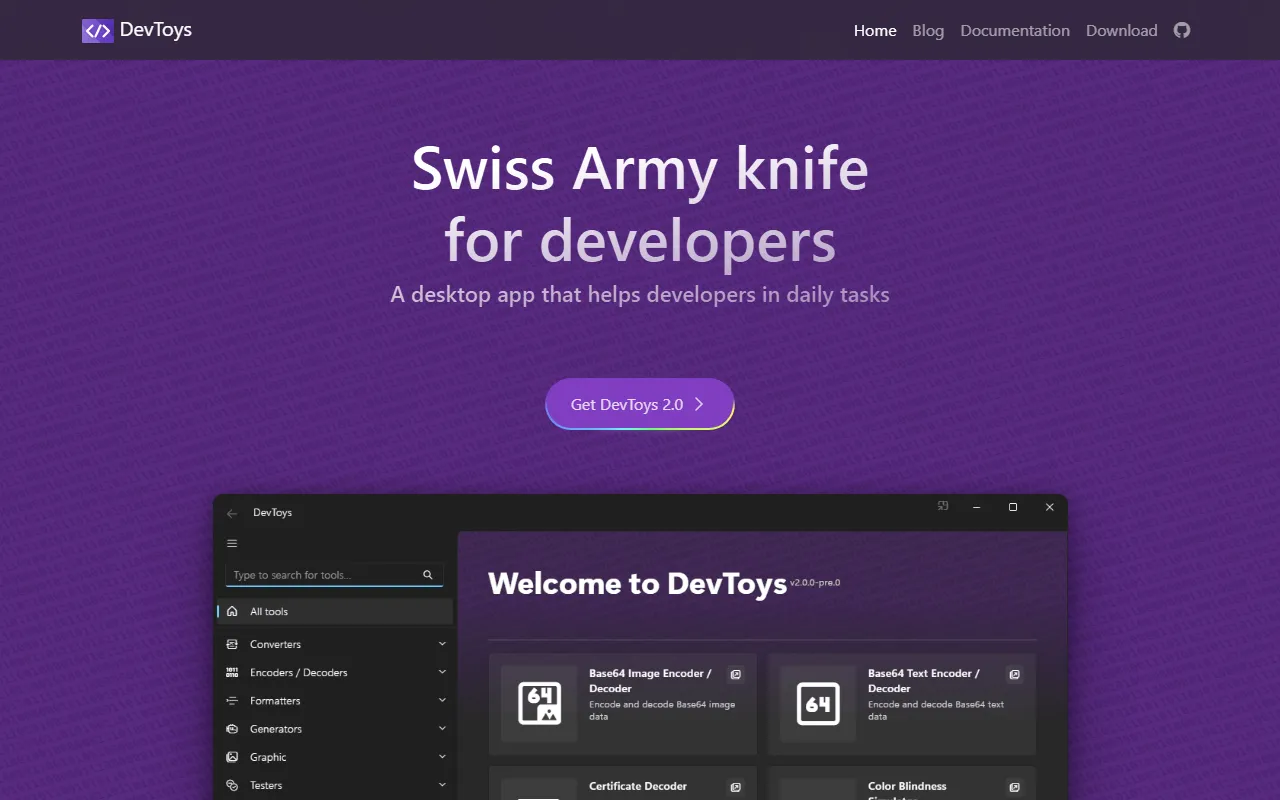The width and height of the screenshot is (1280, 800).
Task: Click the Base64 Text Encoder tool icon
Action: [x=817, y=703]
